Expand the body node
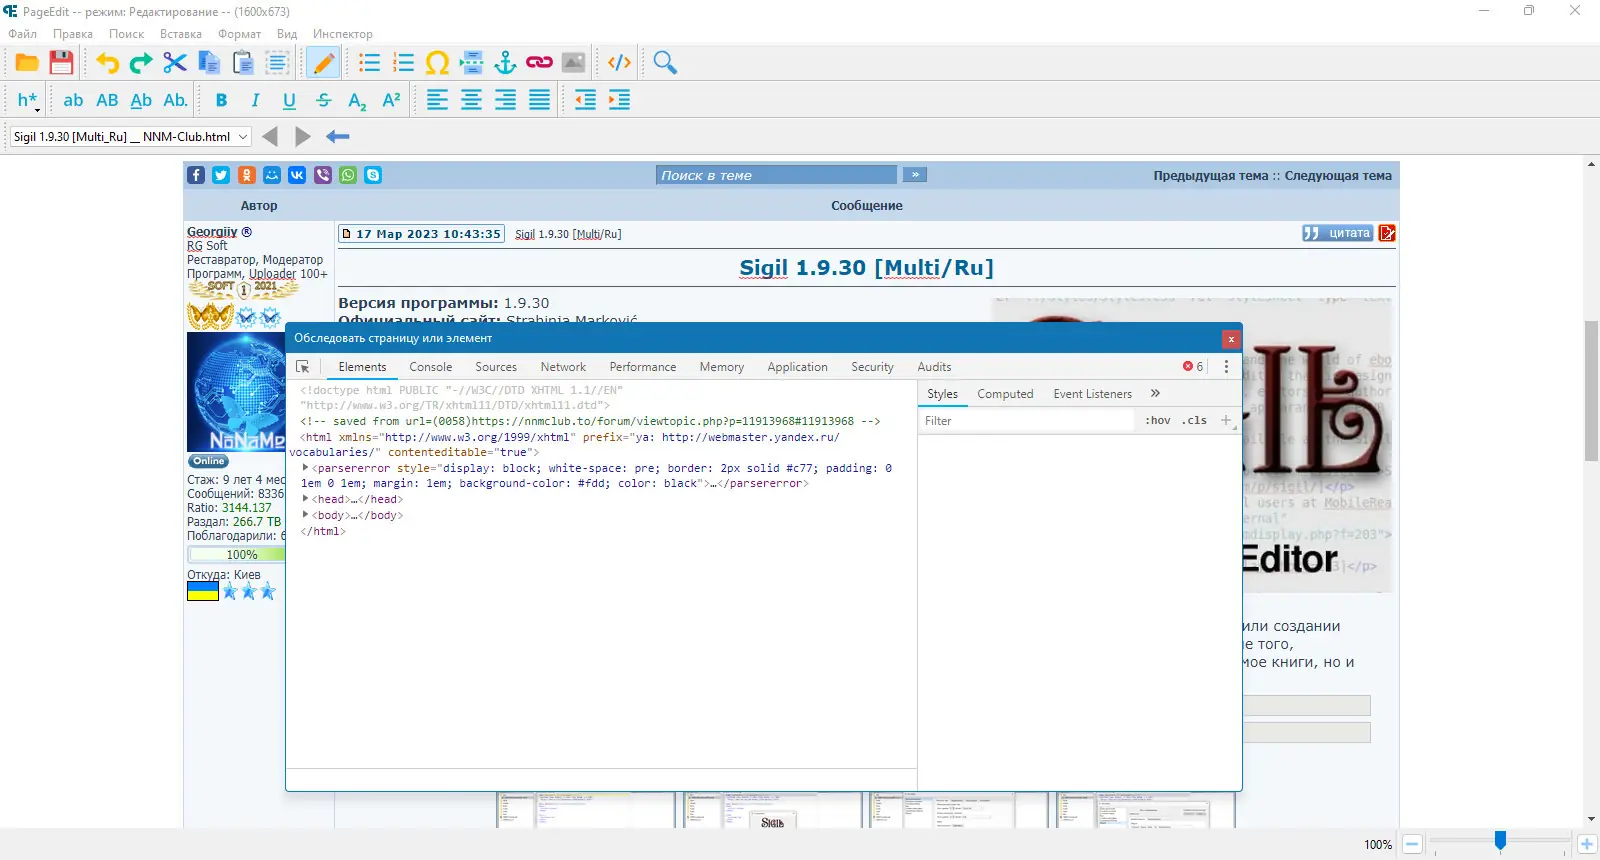The height and width of the screenshot is (860, 1600). click(305, 515)
